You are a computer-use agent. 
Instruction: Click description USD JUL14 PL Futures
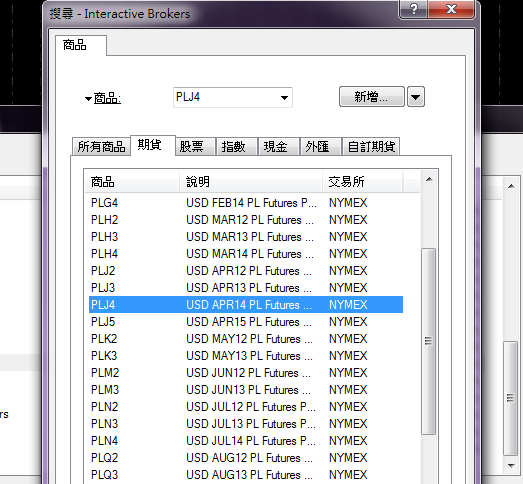tap(251, 441)
